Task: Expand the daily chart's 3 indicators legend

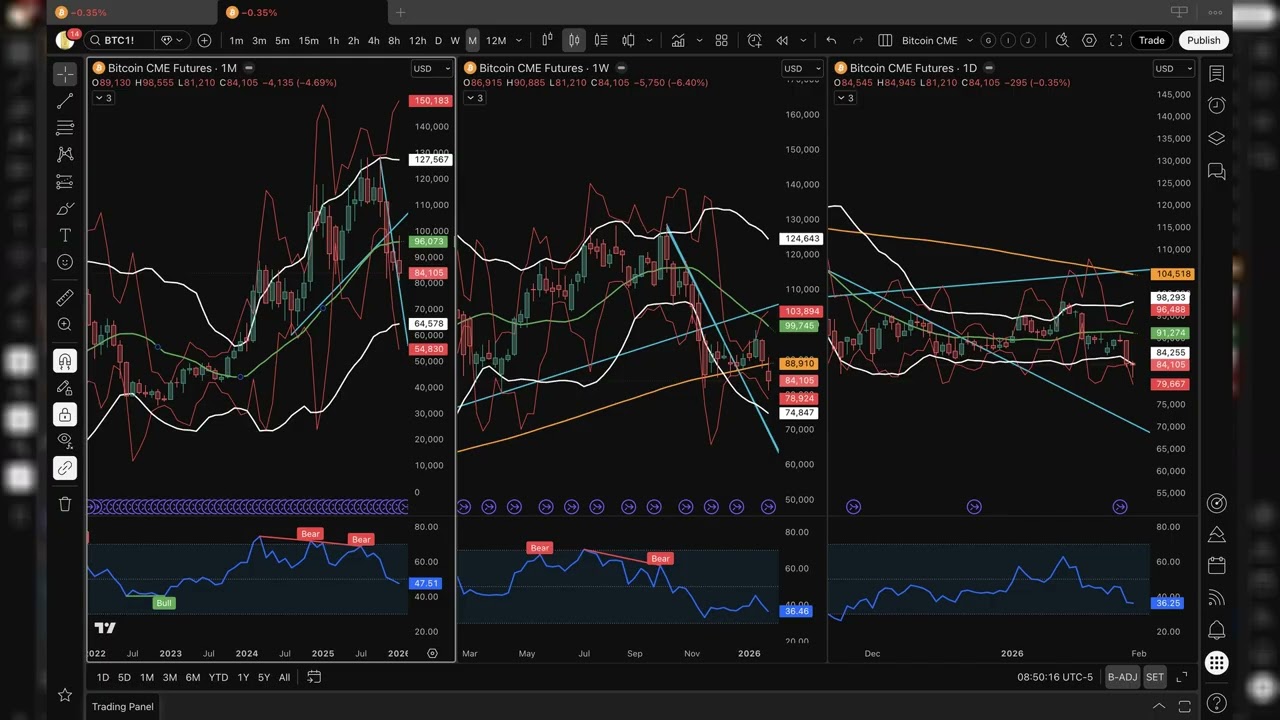Action: click(845, 98)
